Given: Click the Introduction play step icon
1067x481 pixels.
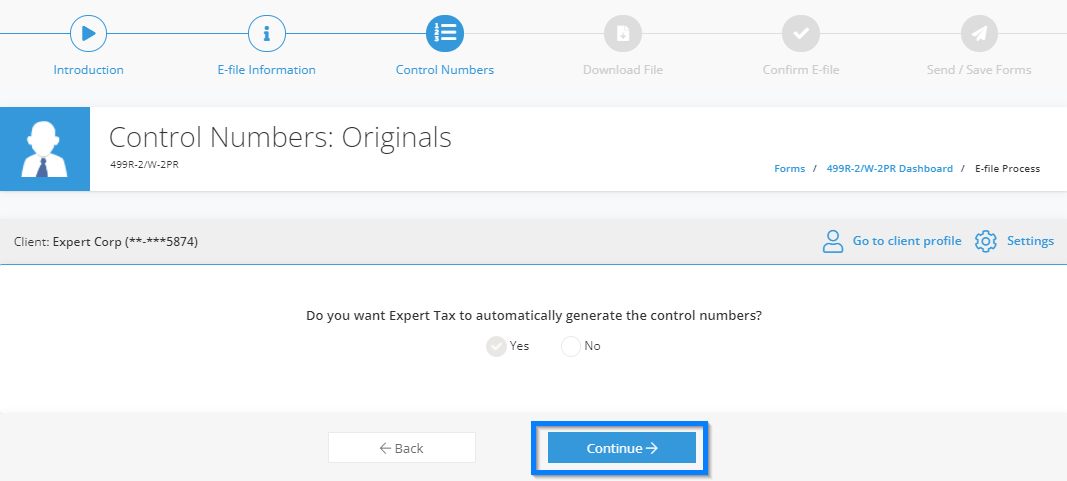Looking at the screenshot, I should (88, 33).
